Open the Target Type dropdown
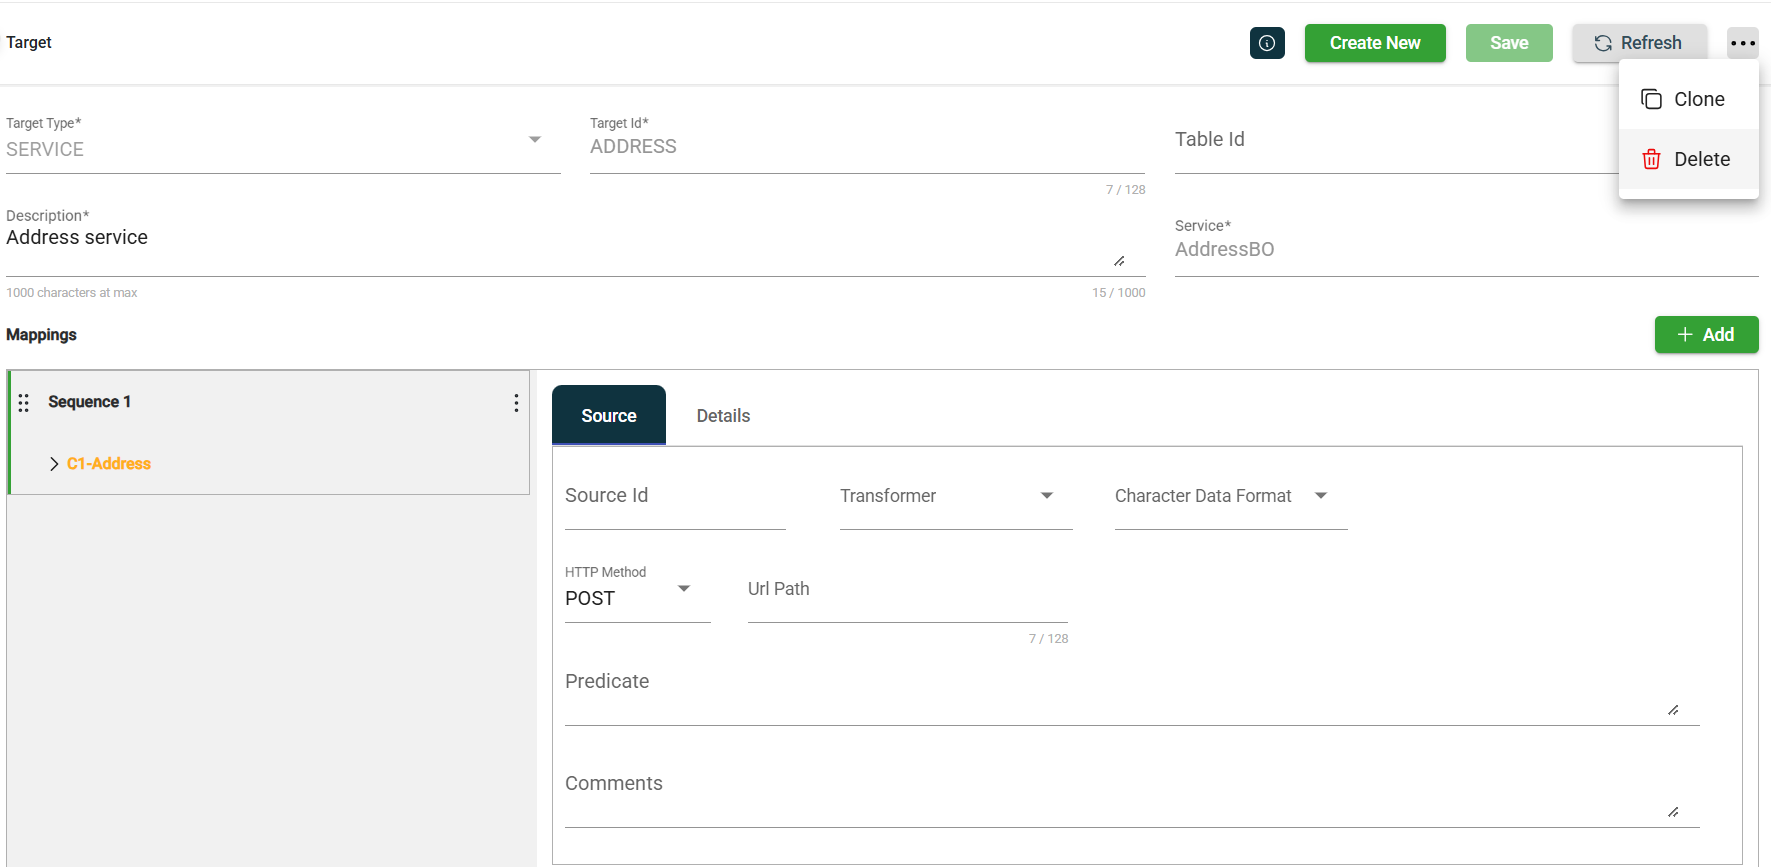The height and width of the screenshot is (868, 1771). [534, 140]
